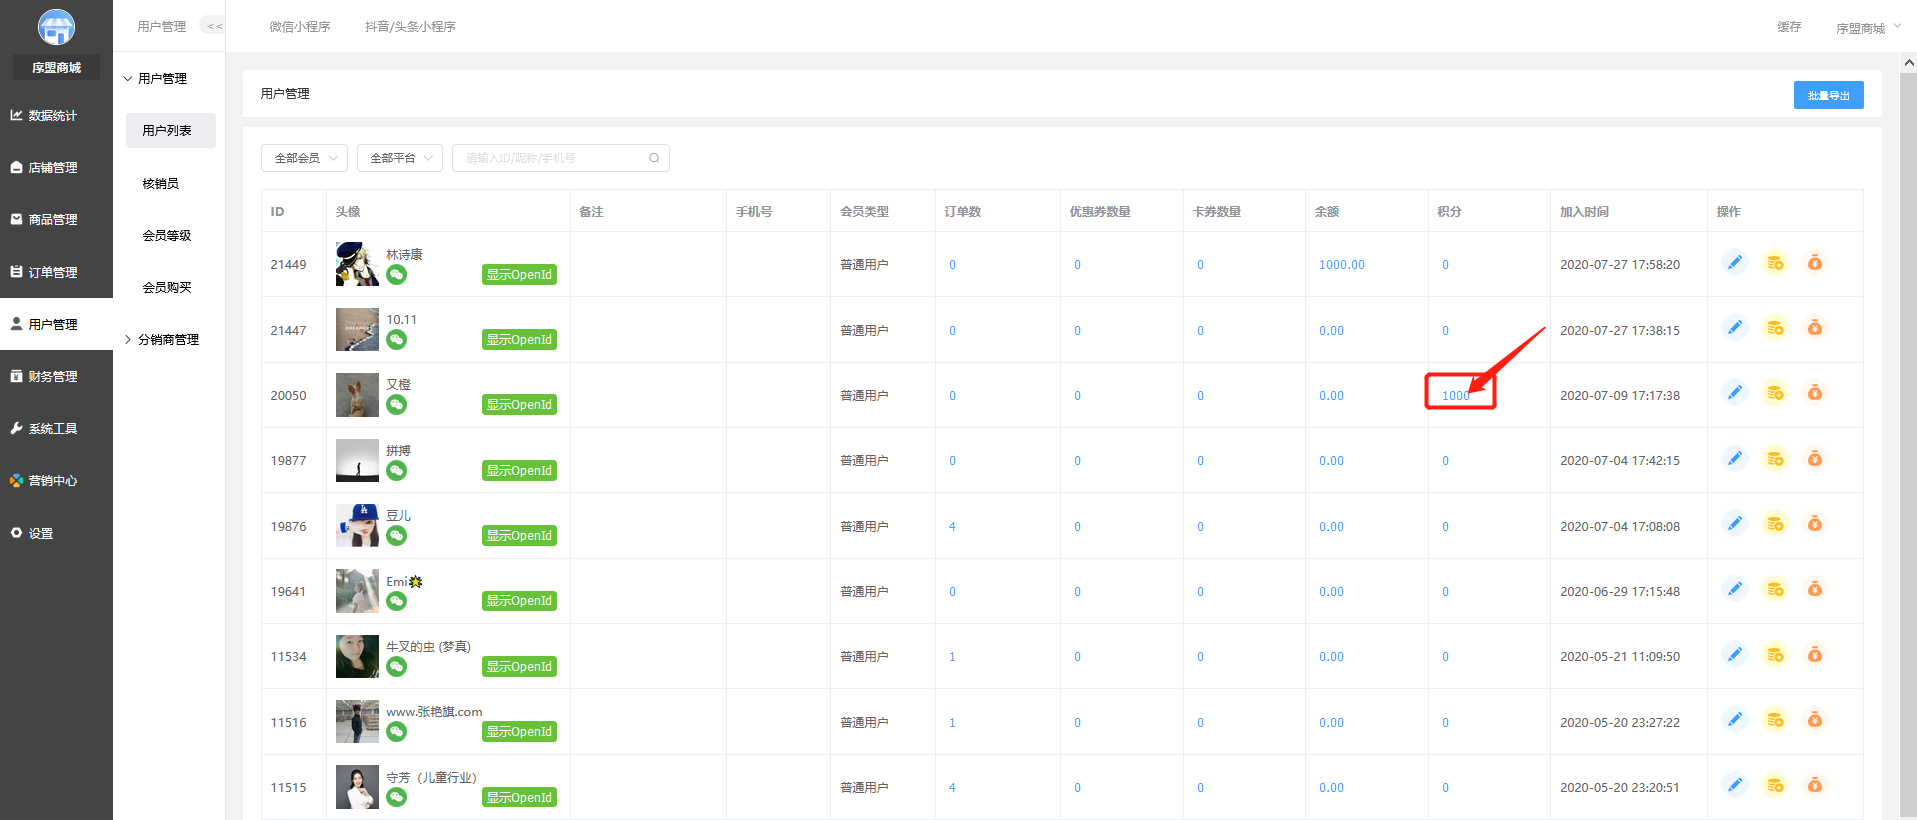Click the WeChat platform icon for 林诗康
1917x820 pixels.
tap(397, 274)
